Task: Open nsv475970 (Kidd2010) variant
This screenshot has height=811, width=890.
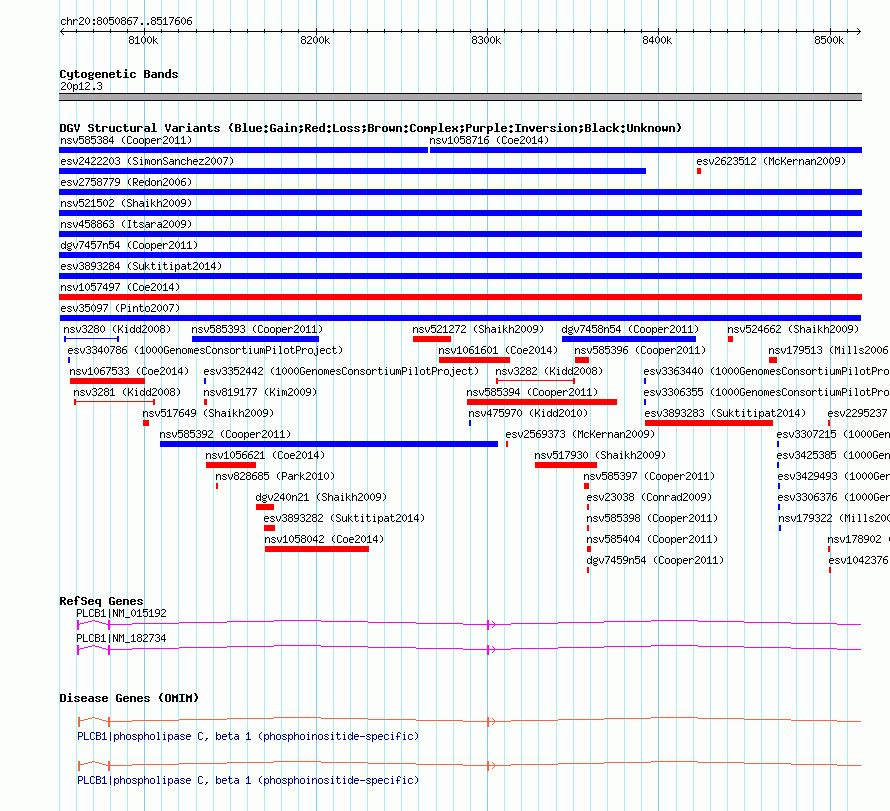Action: [x=528, y=413]
